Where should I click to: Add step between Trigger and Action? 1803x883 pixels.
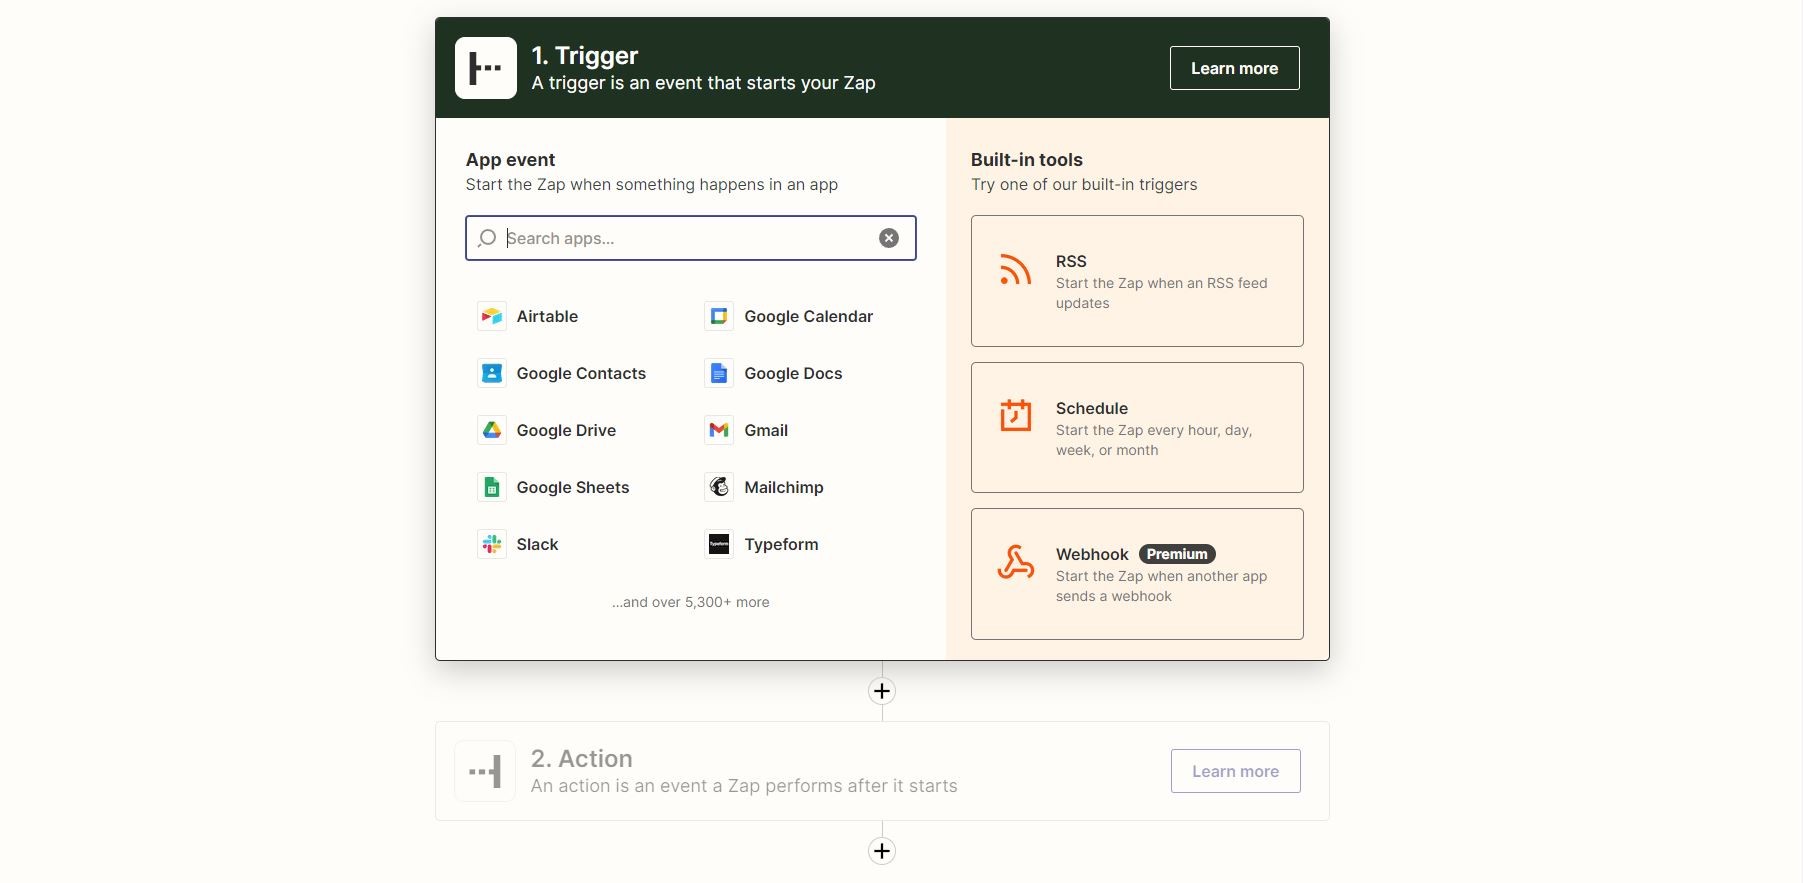881,691
